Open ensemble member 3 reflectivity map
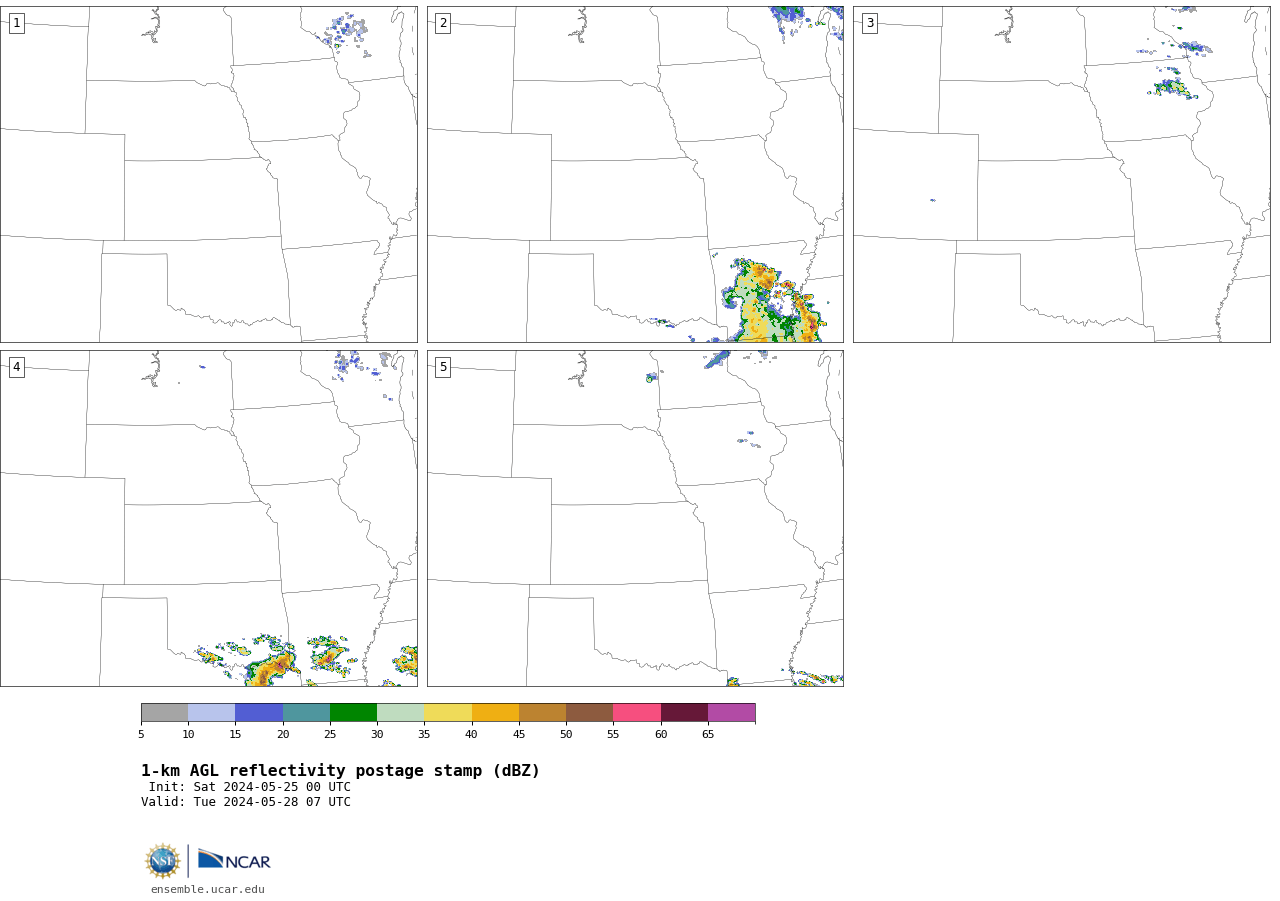1280x901 pixels. [x=1062, y=175]
